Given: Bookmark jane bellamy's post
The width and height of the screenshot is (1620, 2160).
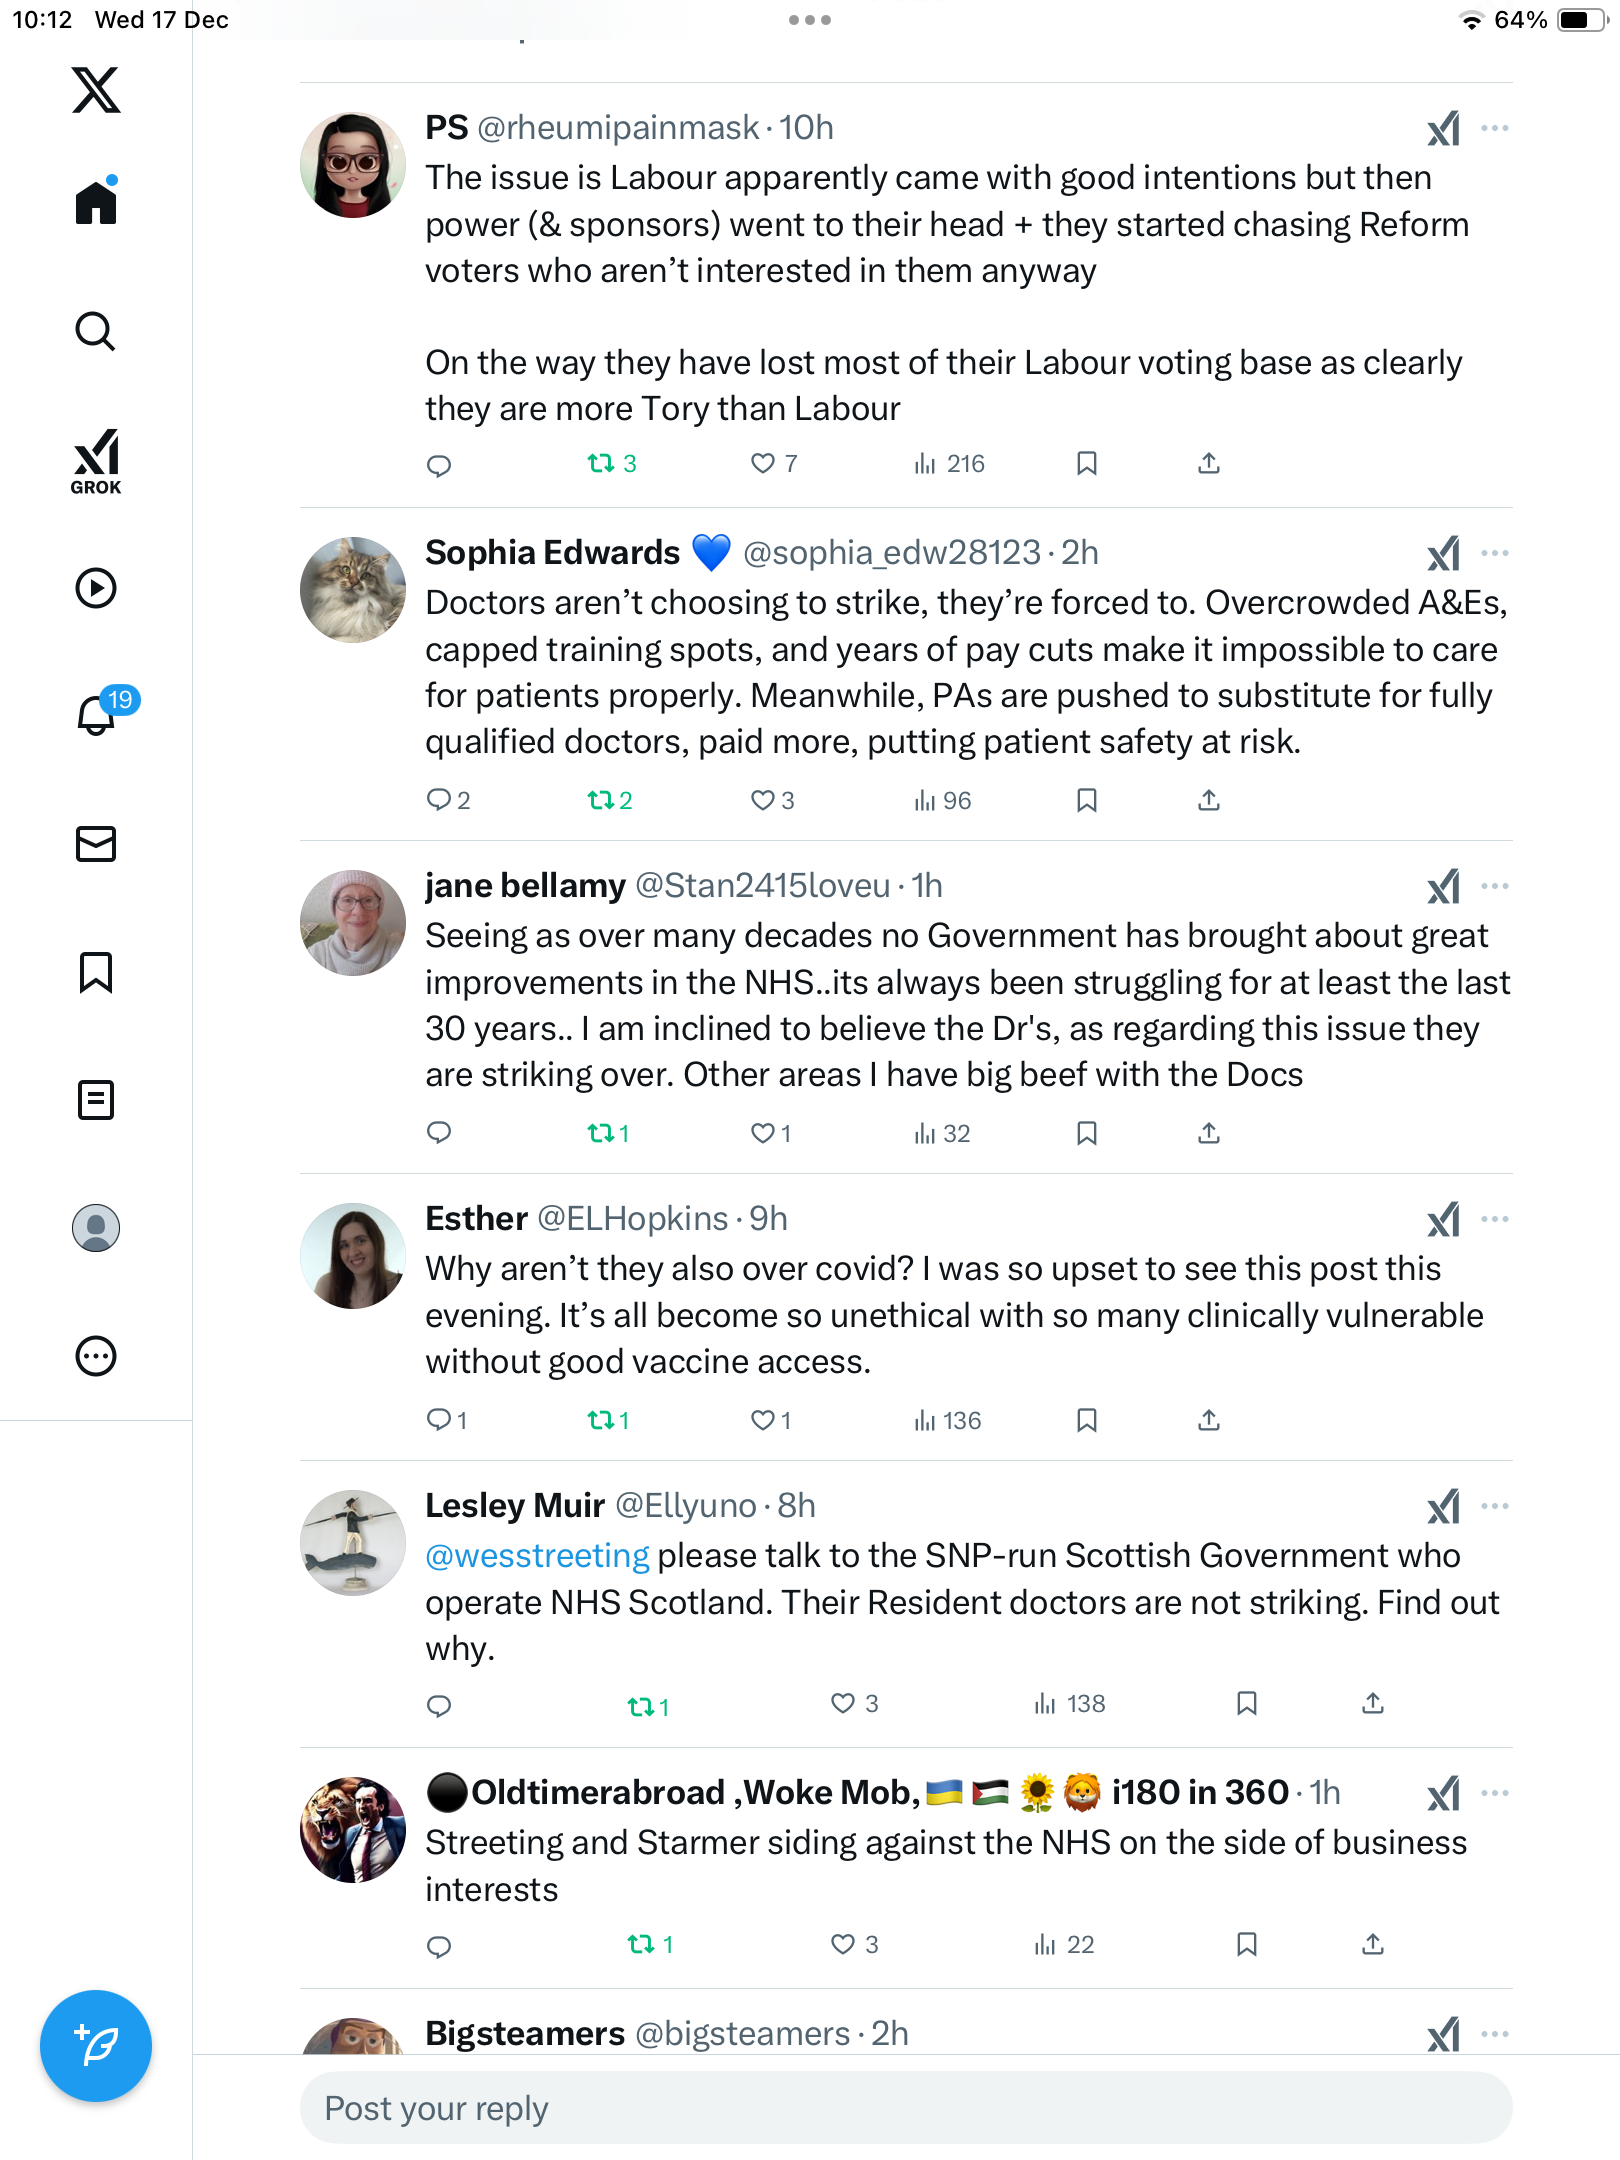Looking at the screenshot, I should pyautogui.click(x=1087, y=1133).
